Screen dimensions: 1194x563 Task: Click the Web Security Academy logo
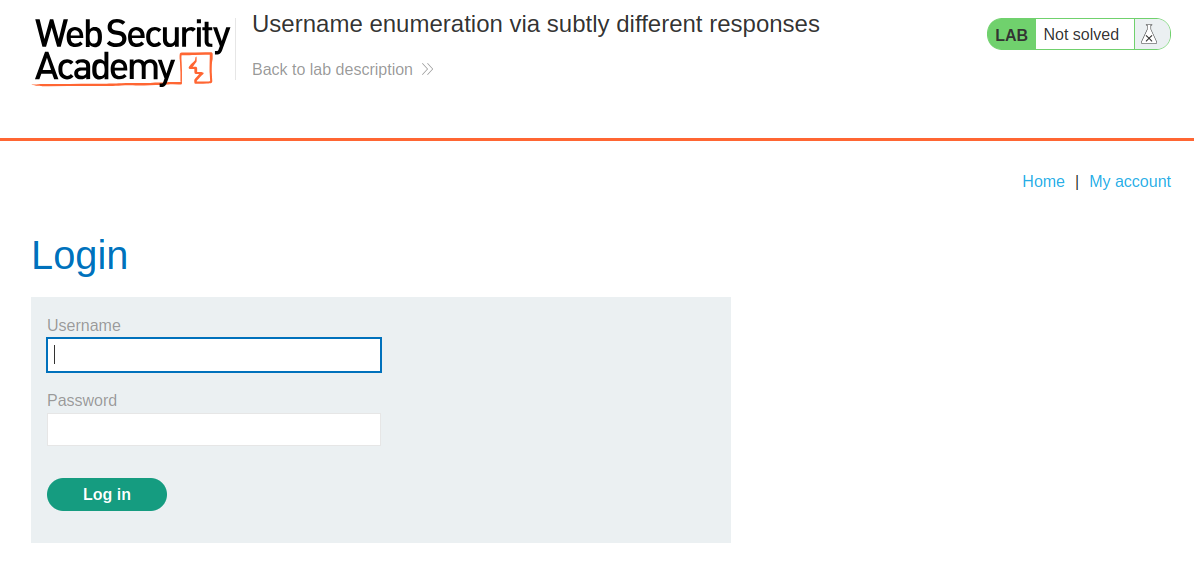coord(132,51)
